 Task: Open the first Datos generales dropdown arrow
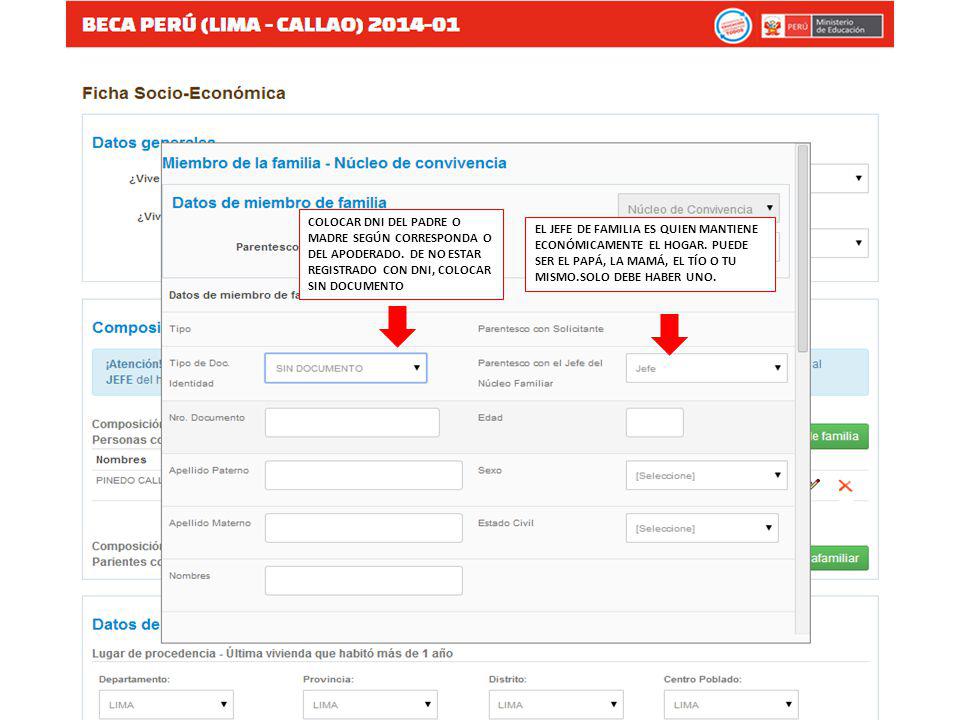pyautogui.click(x=858, y=178)
